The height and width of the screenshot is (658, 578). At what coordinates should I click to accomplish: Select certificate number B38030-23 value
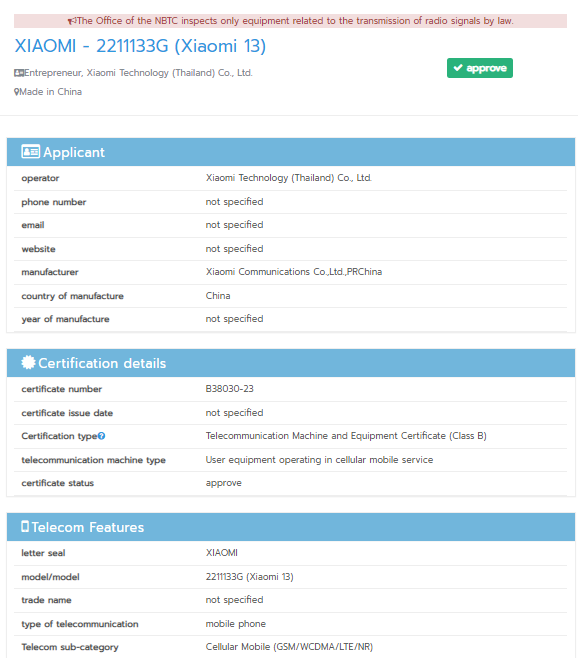coord(230,389)
